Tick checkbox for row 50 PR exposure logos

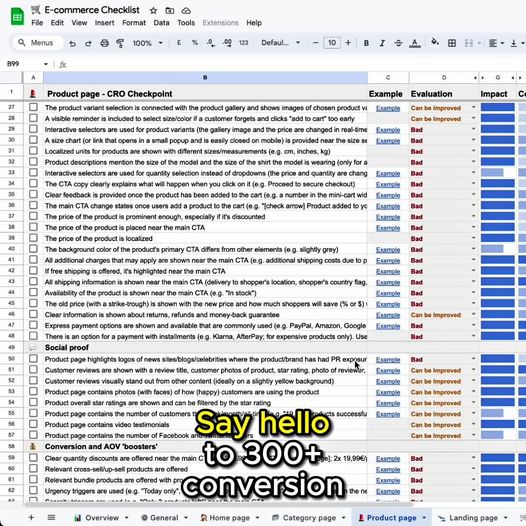(x=33, y=359)
